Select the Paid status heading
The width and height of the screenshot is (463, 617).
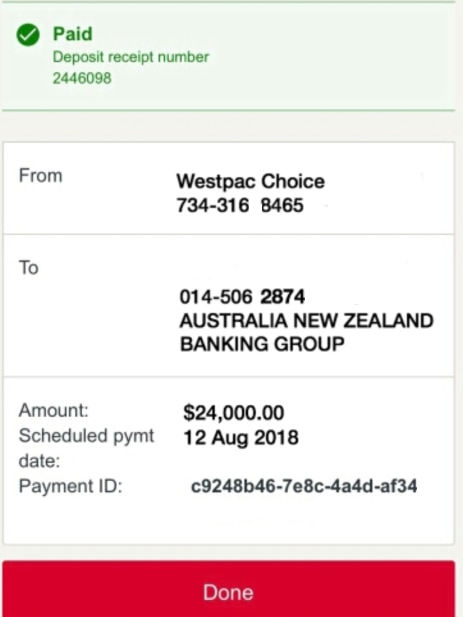(73, 34)
